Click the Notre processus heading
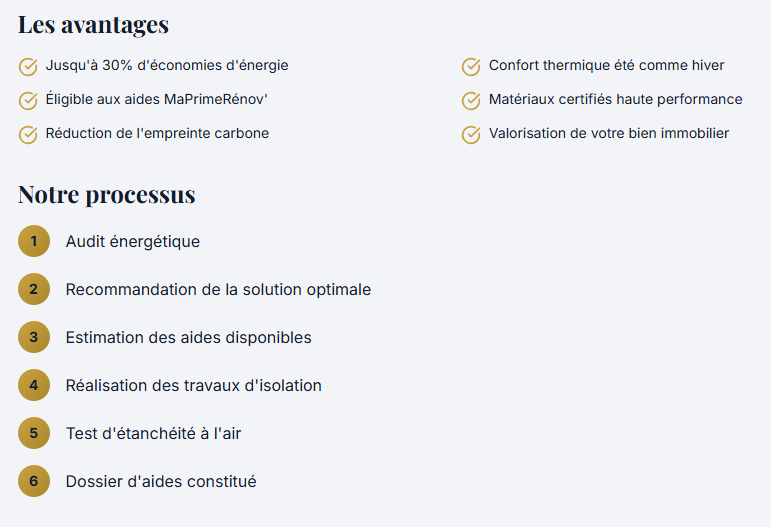This screenshot has height=527, width=771. click(x=106, y=194)
